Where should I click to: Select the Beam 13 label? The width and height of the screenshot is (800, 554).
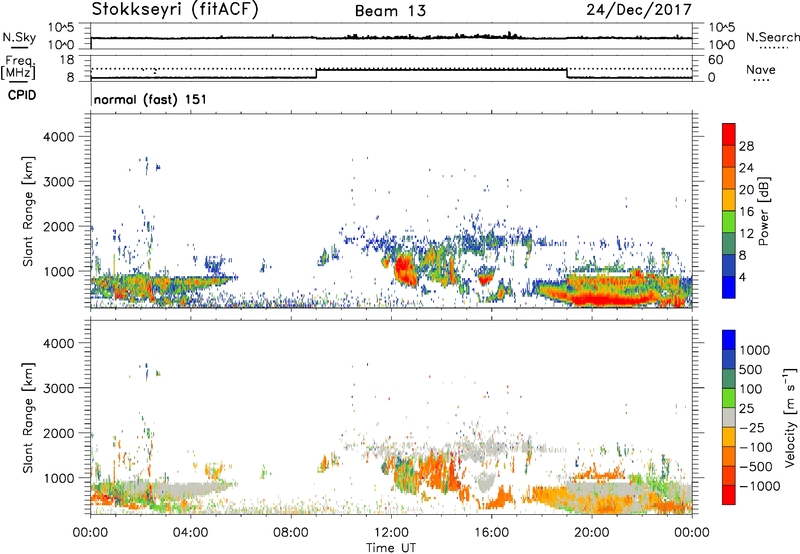pos(390,11)
